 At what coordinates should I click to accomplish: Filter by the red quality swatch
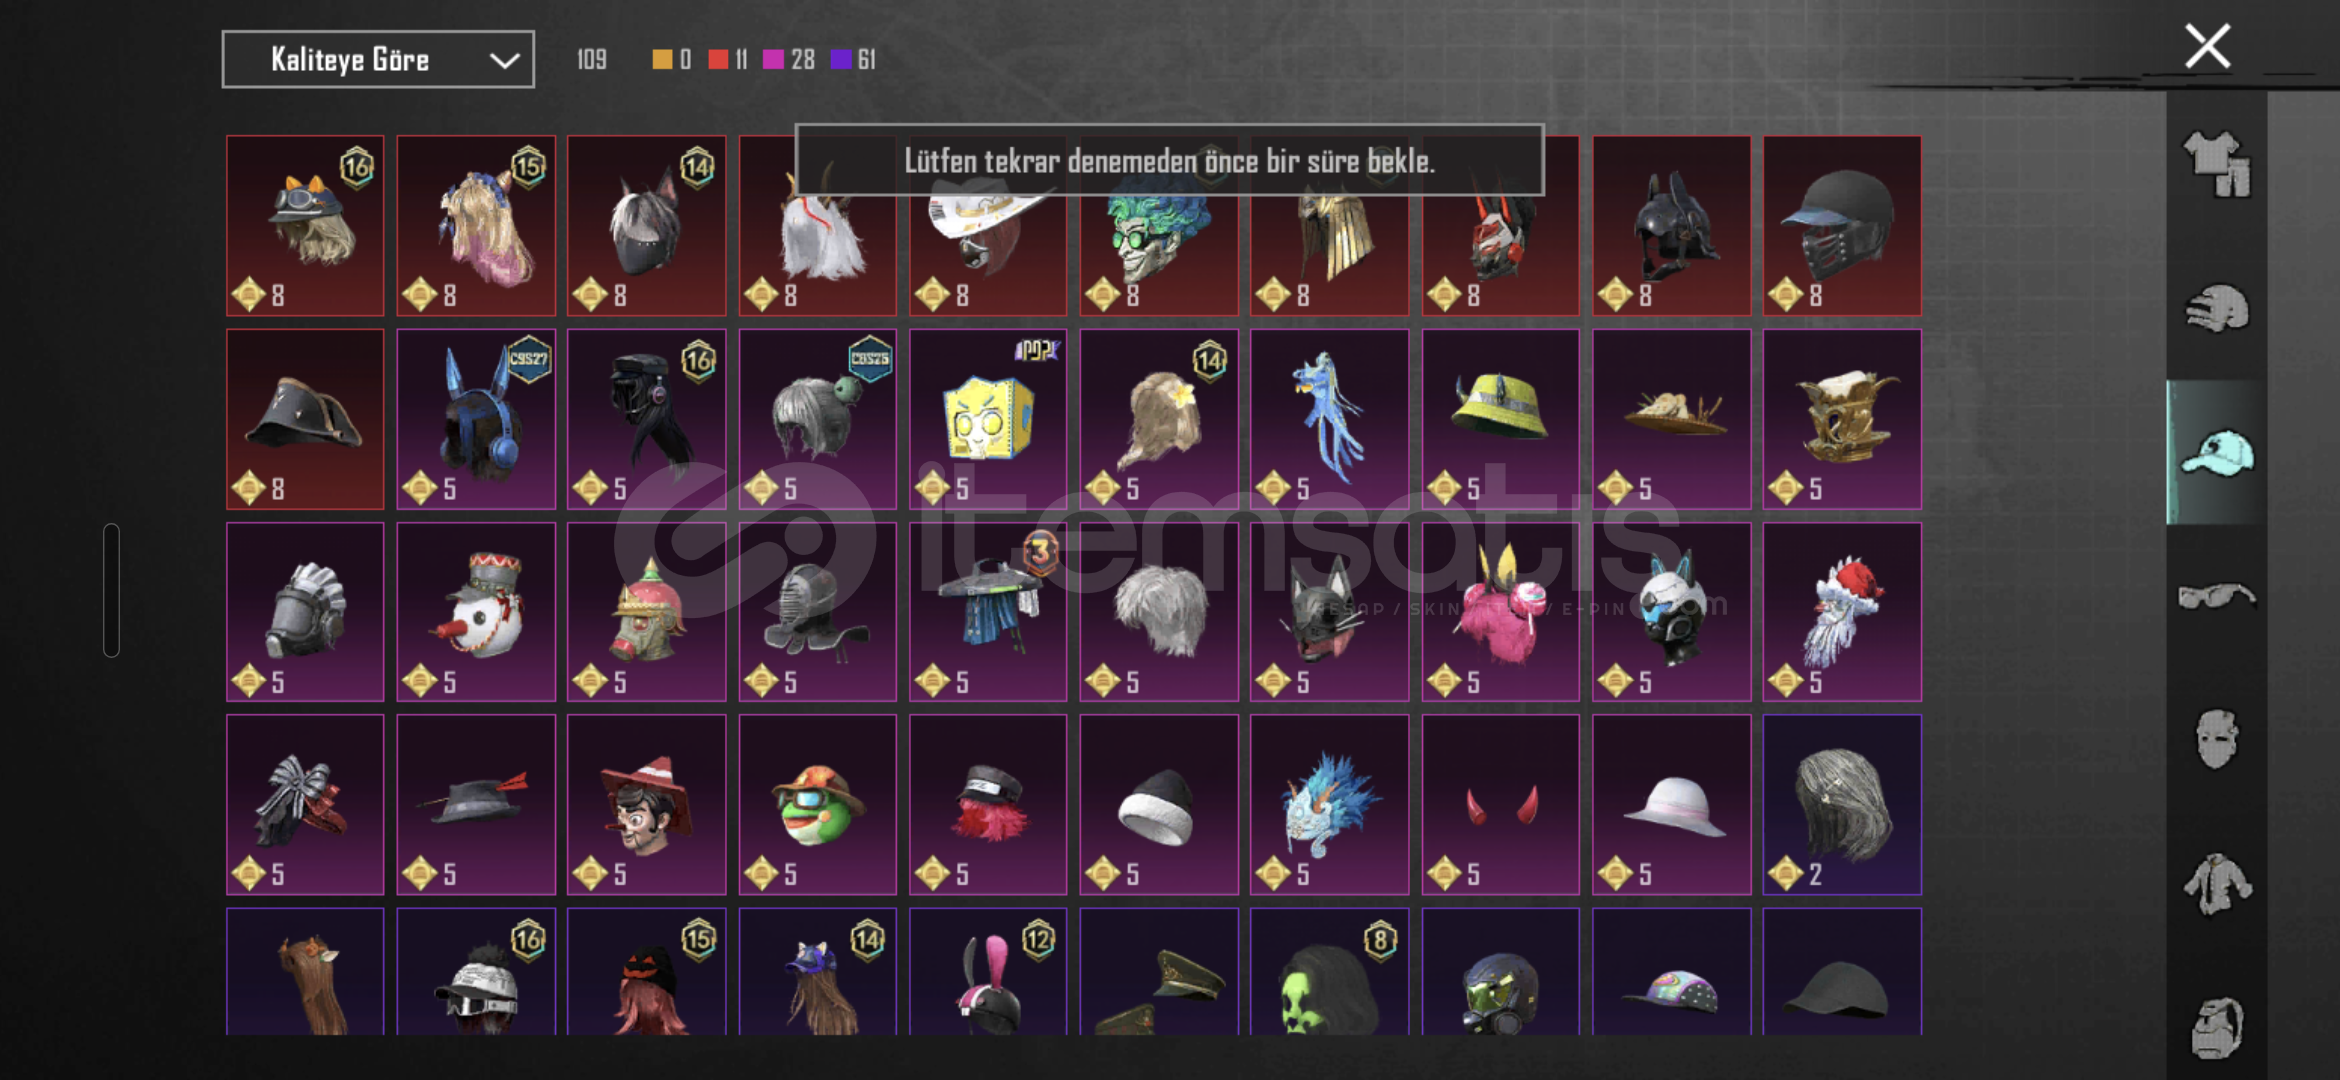tap(718, 60)
